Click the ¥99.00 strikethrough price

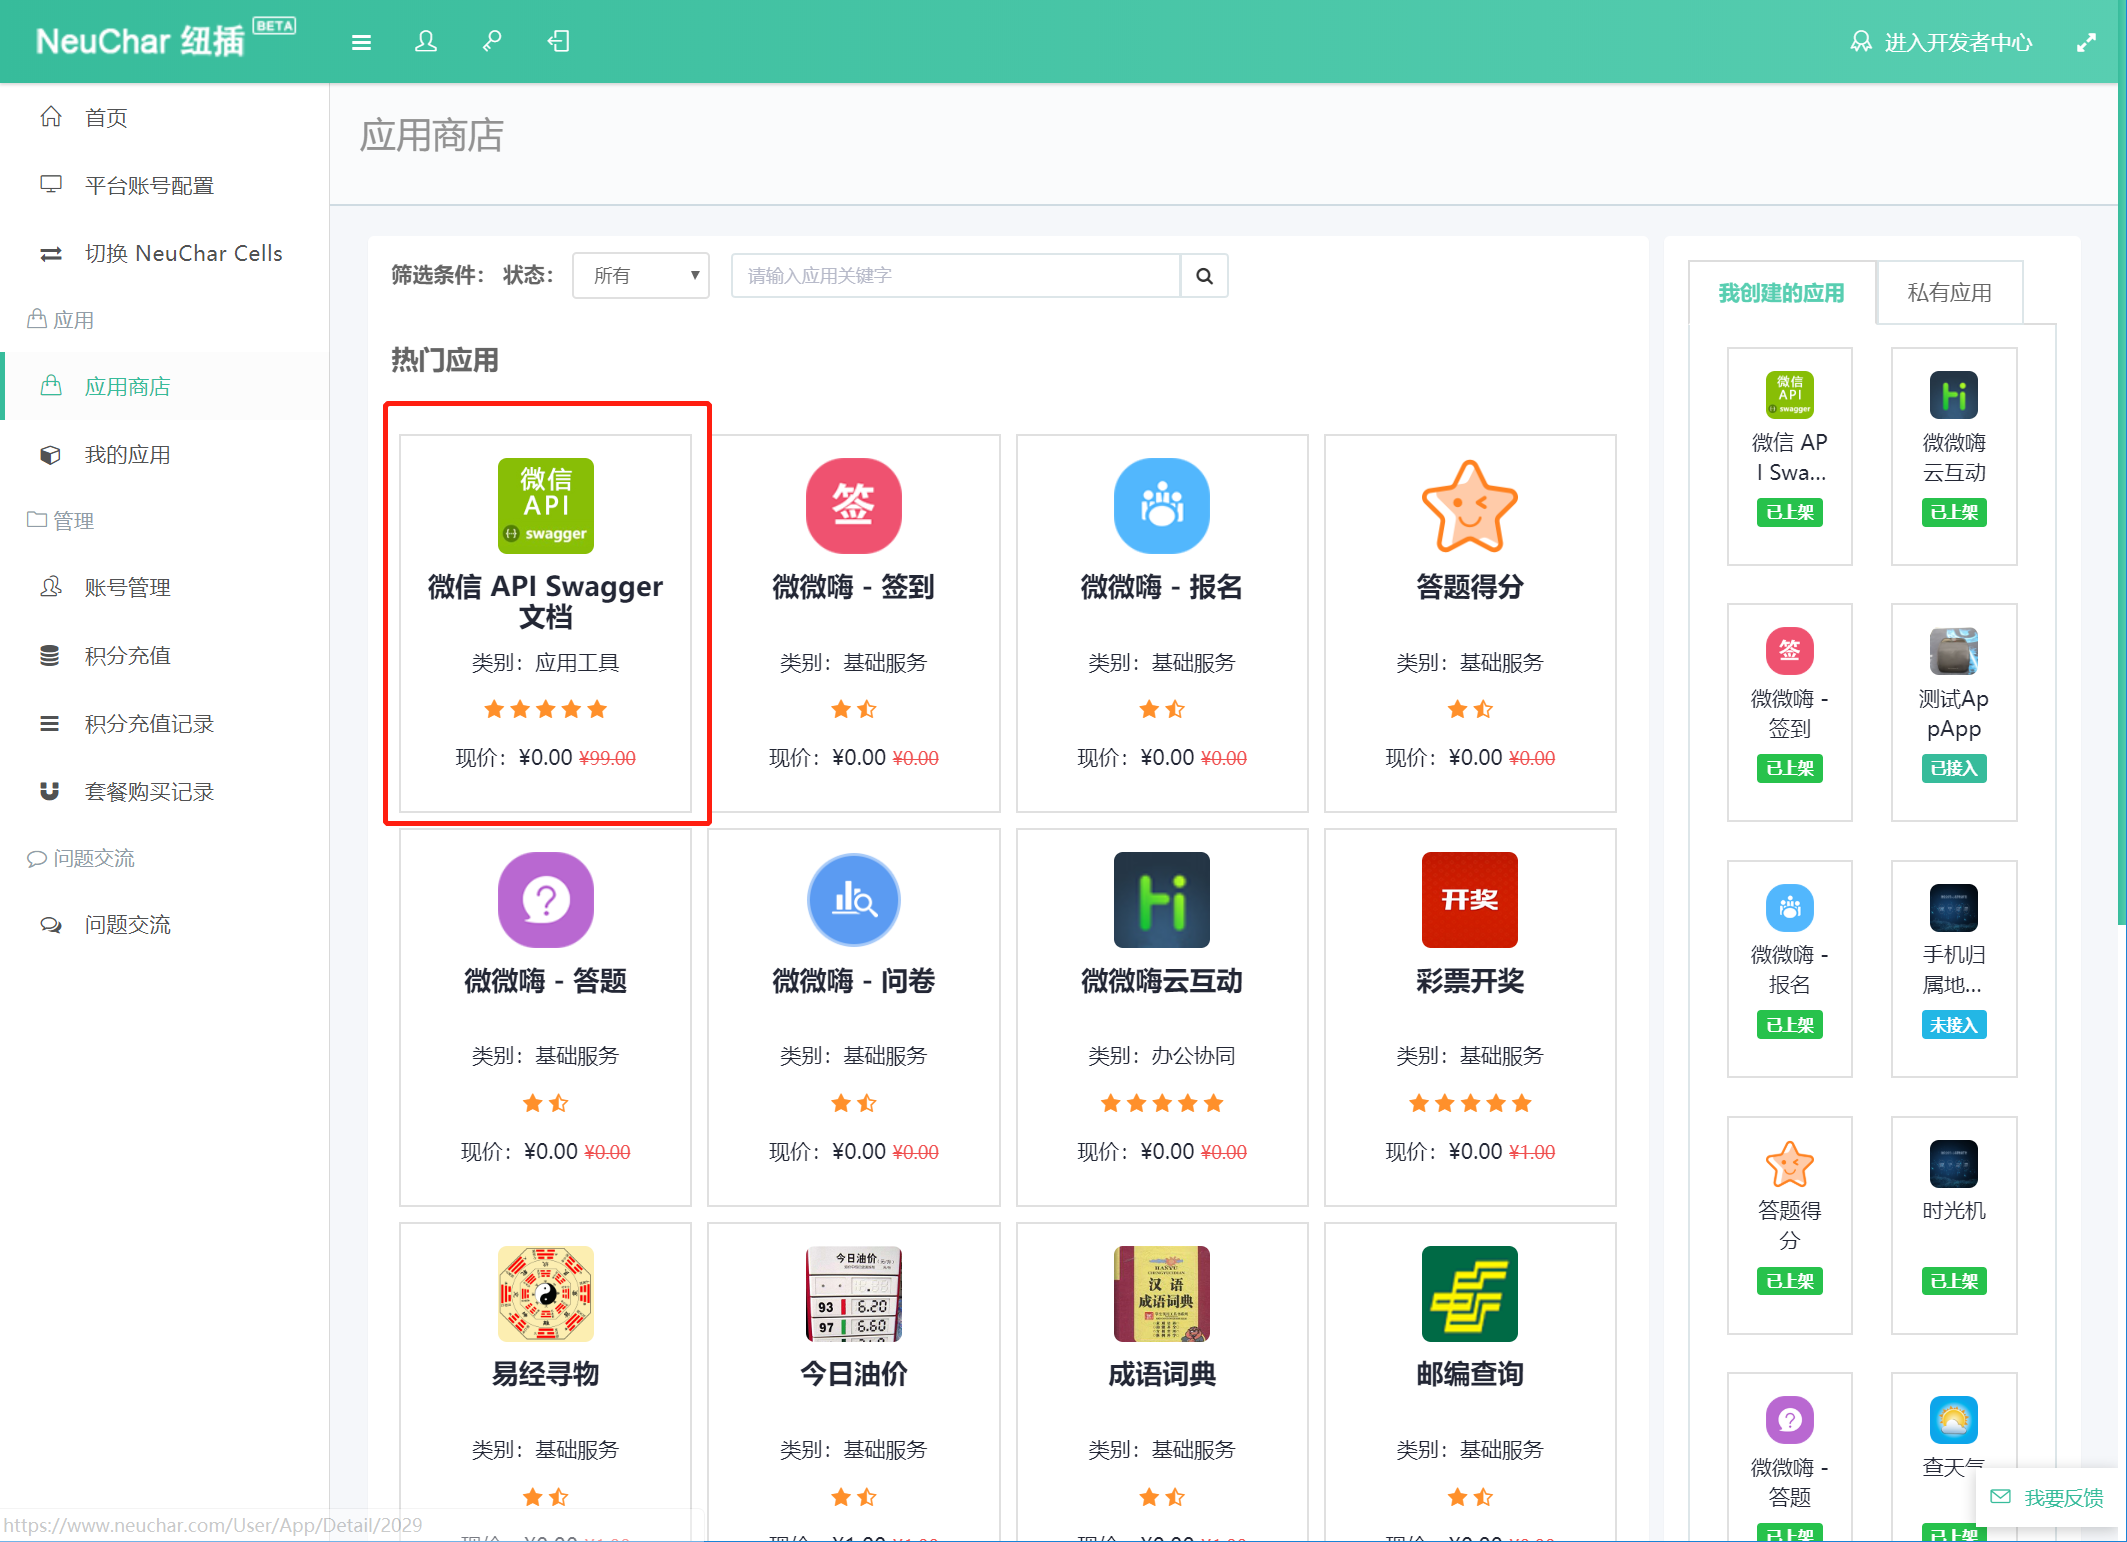coord(607,758)
